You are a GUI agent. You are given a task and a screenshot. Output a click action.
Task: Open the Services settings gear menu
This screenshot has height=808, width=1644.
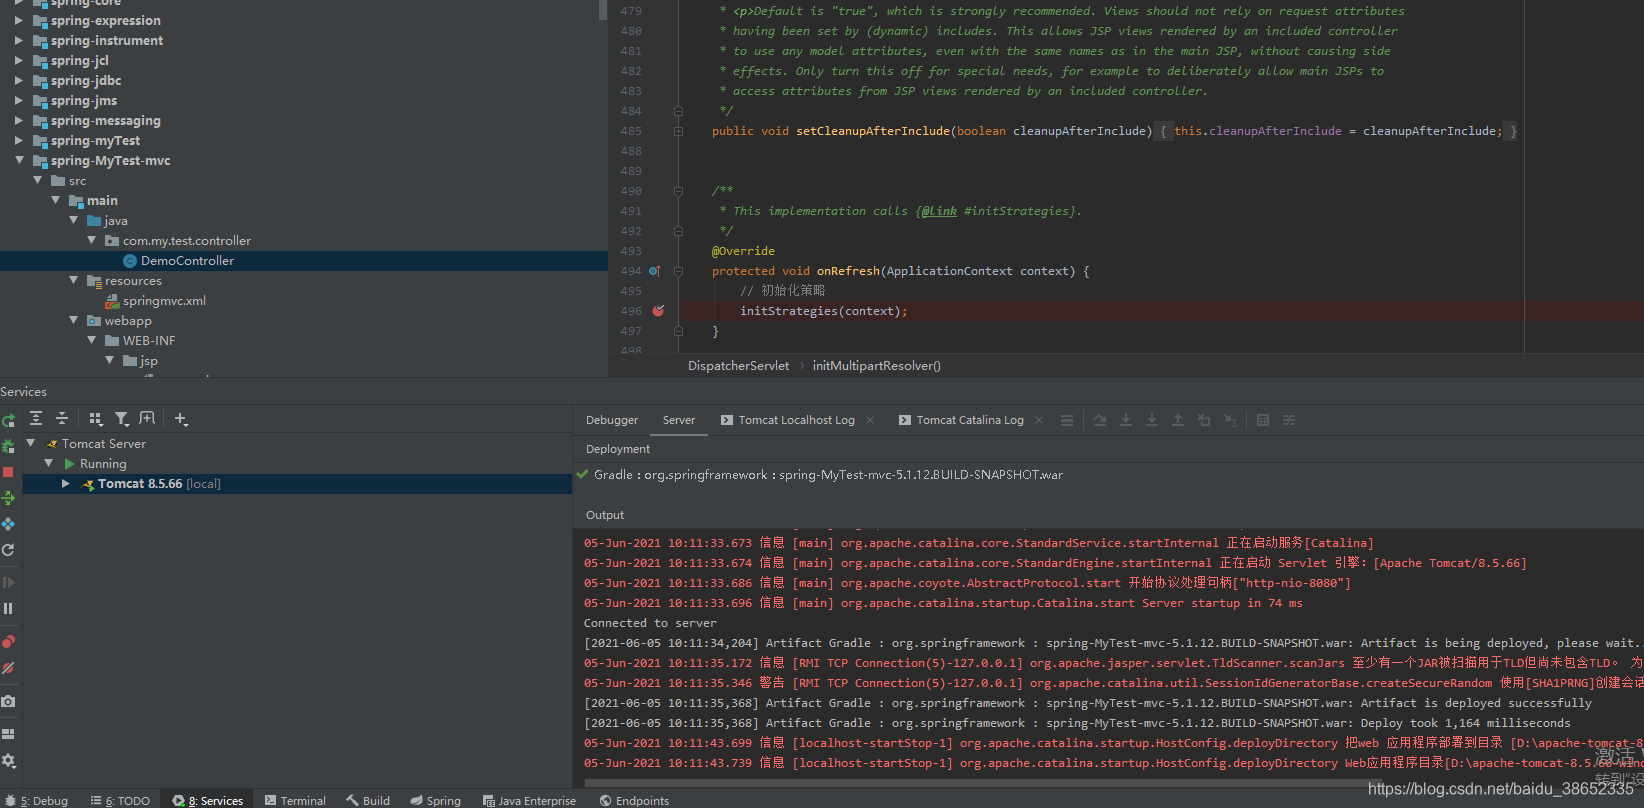coord(8,761)
